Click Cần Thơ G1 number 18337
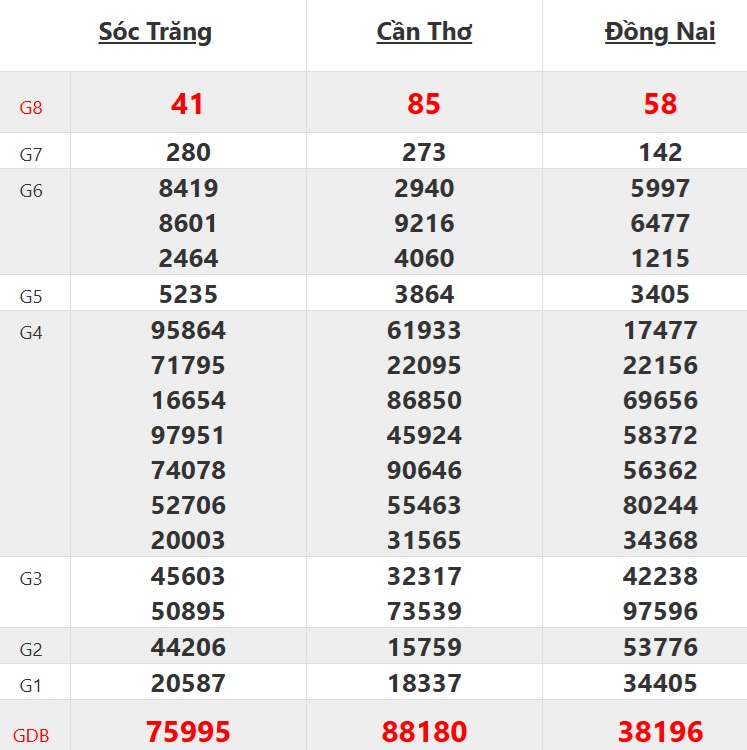The height and width of the screenshot is (750, 747). pyautogui.click(x=424, y=684)
